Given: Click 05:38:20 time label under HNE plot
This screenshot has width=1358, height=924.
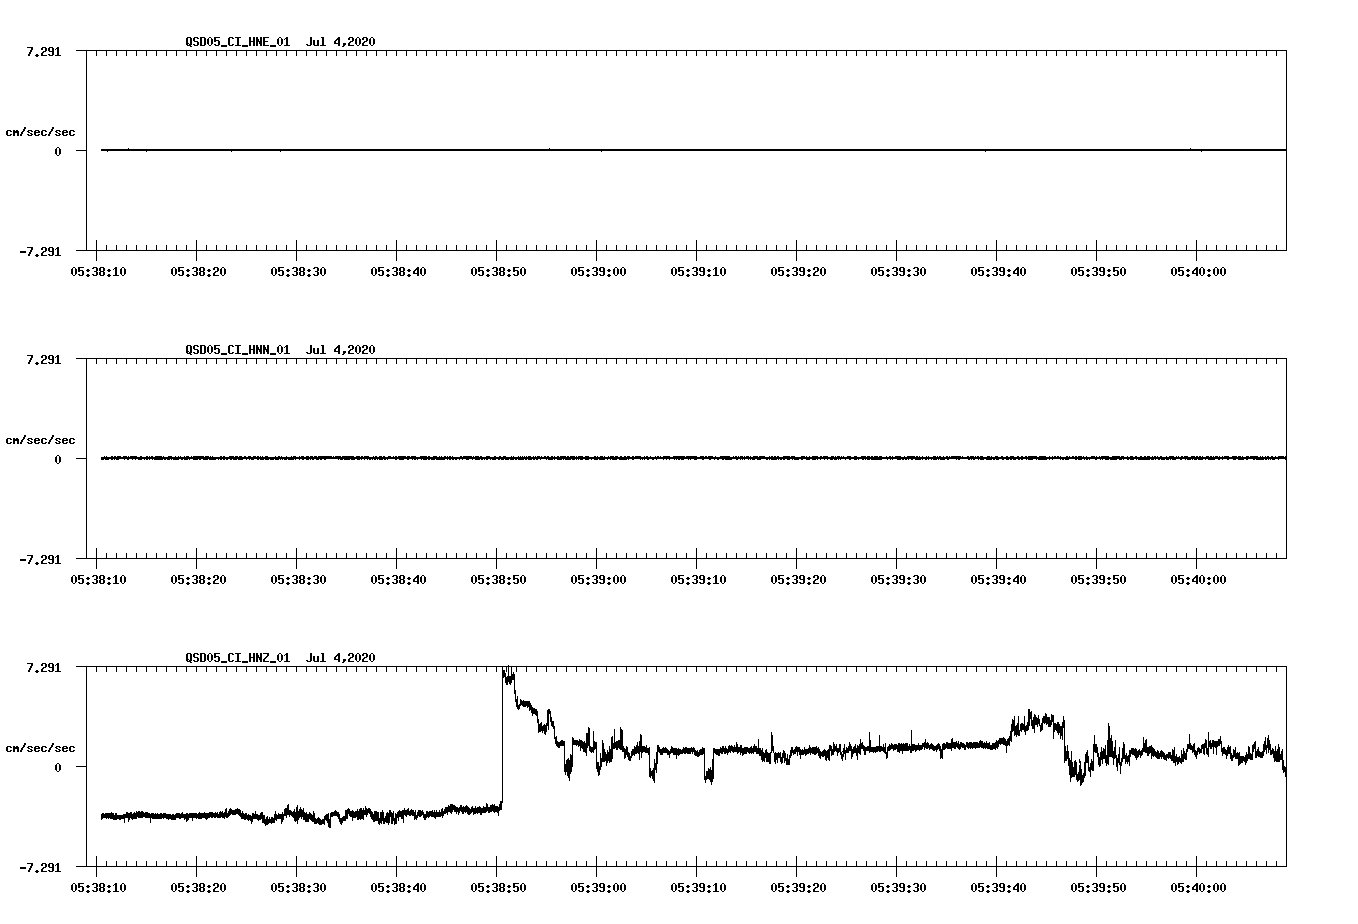Looking at the screenshot, I should 198,271.
